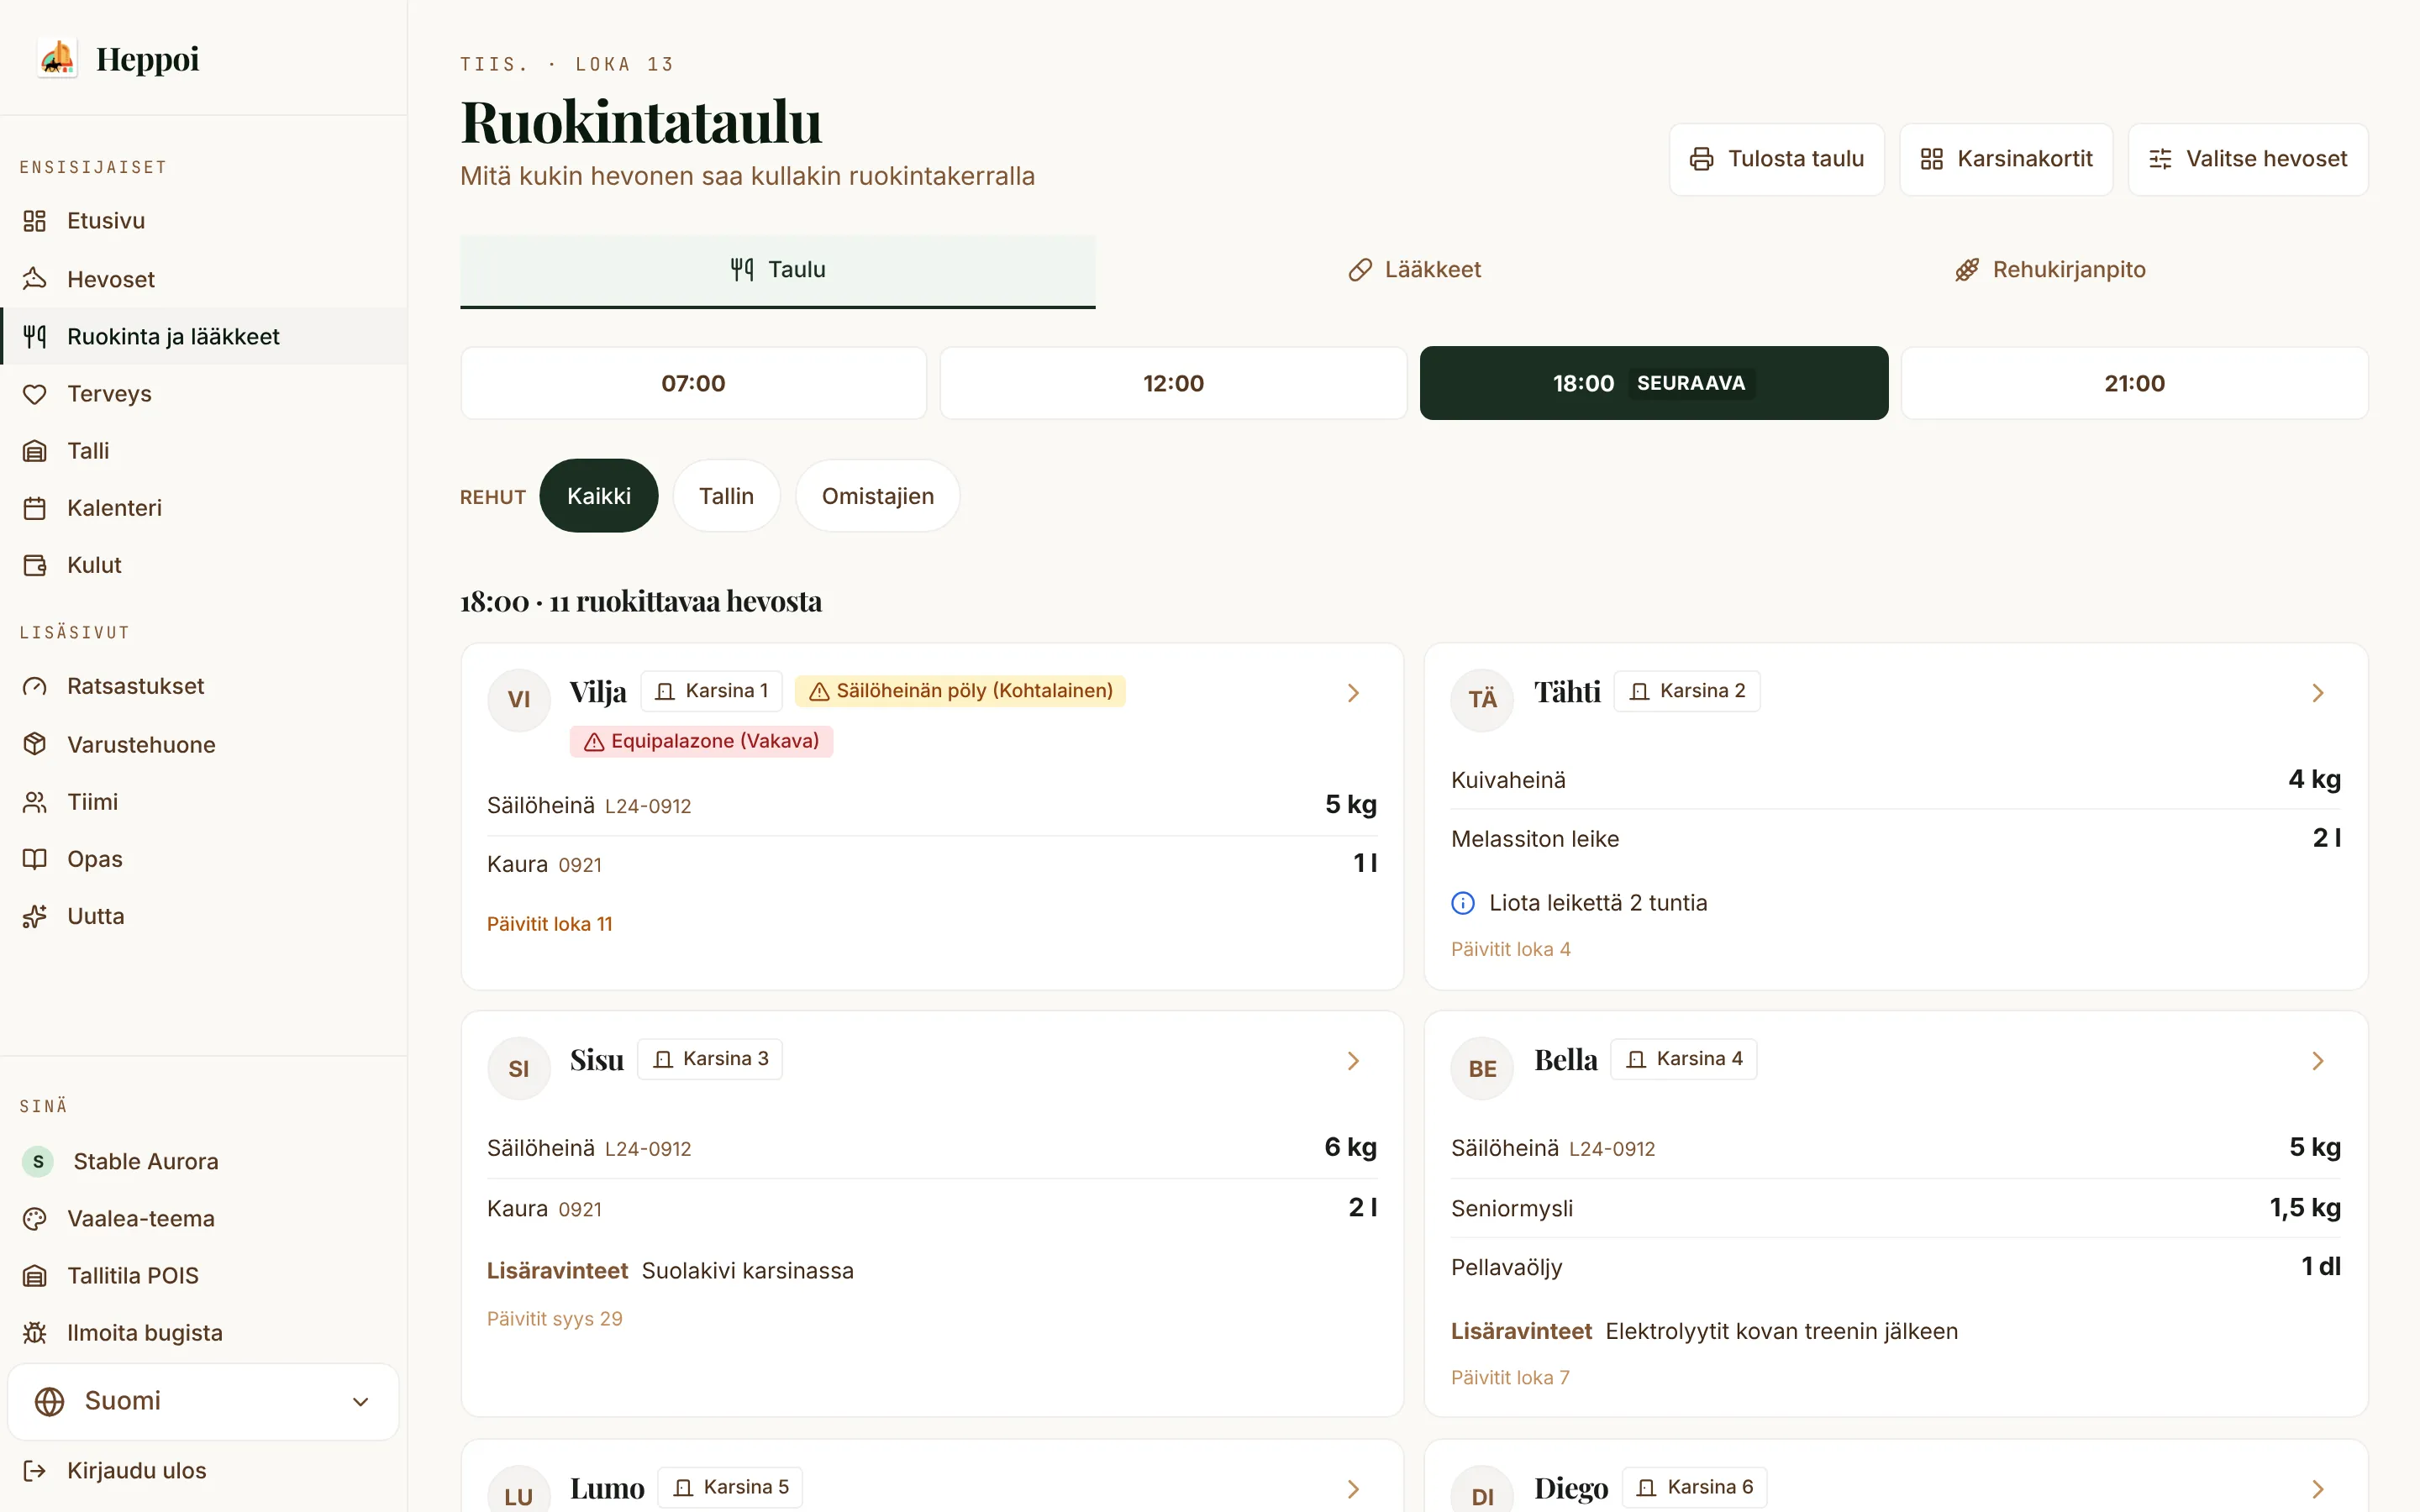Switch to the Lääkkeet tab
Image resolution: width=2420 pixels, height=1512 pixels.
click(1414, 270)
